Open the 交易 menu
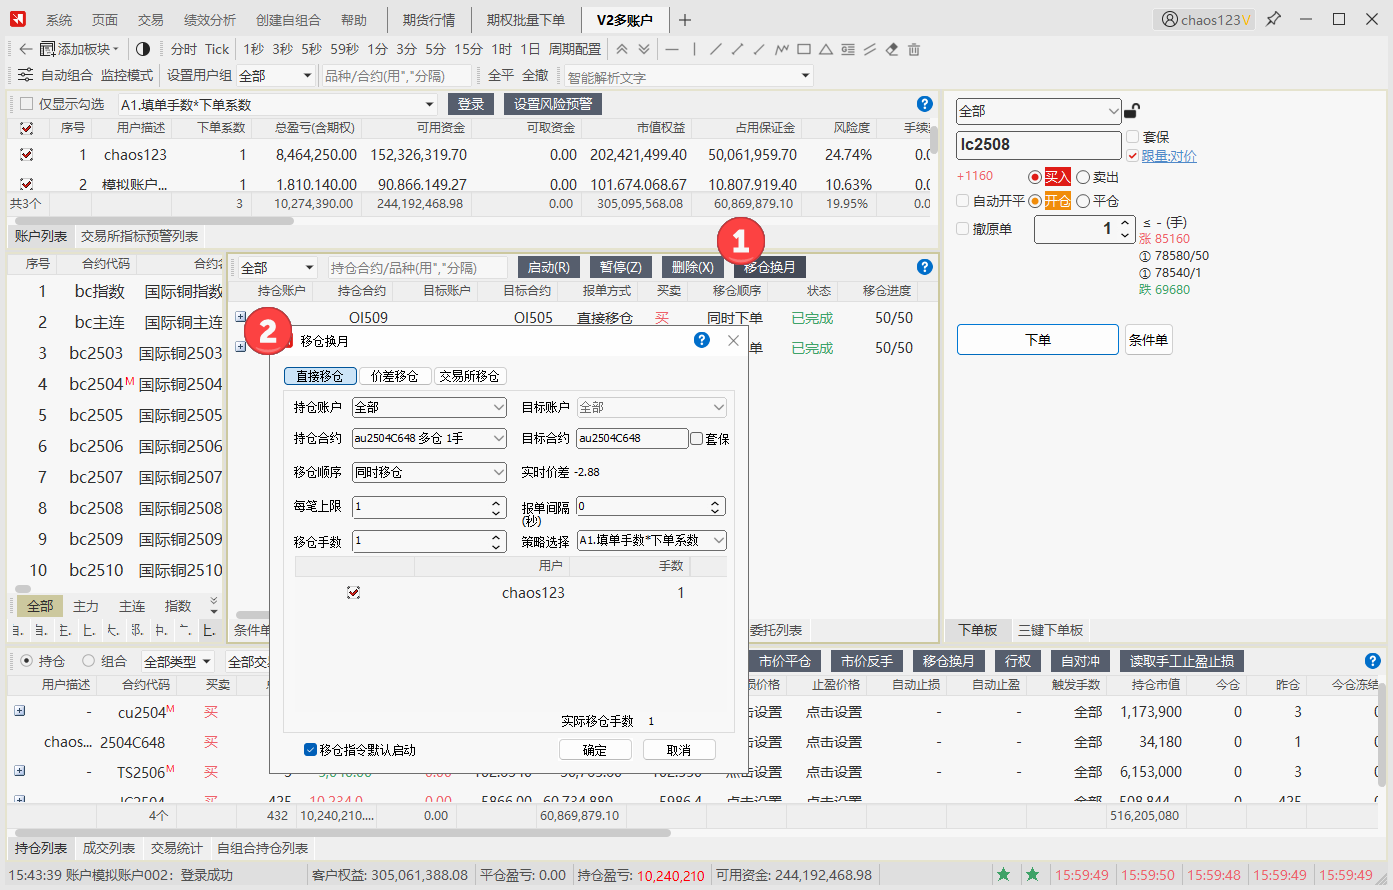1393x890 pixels. [150, 20]
